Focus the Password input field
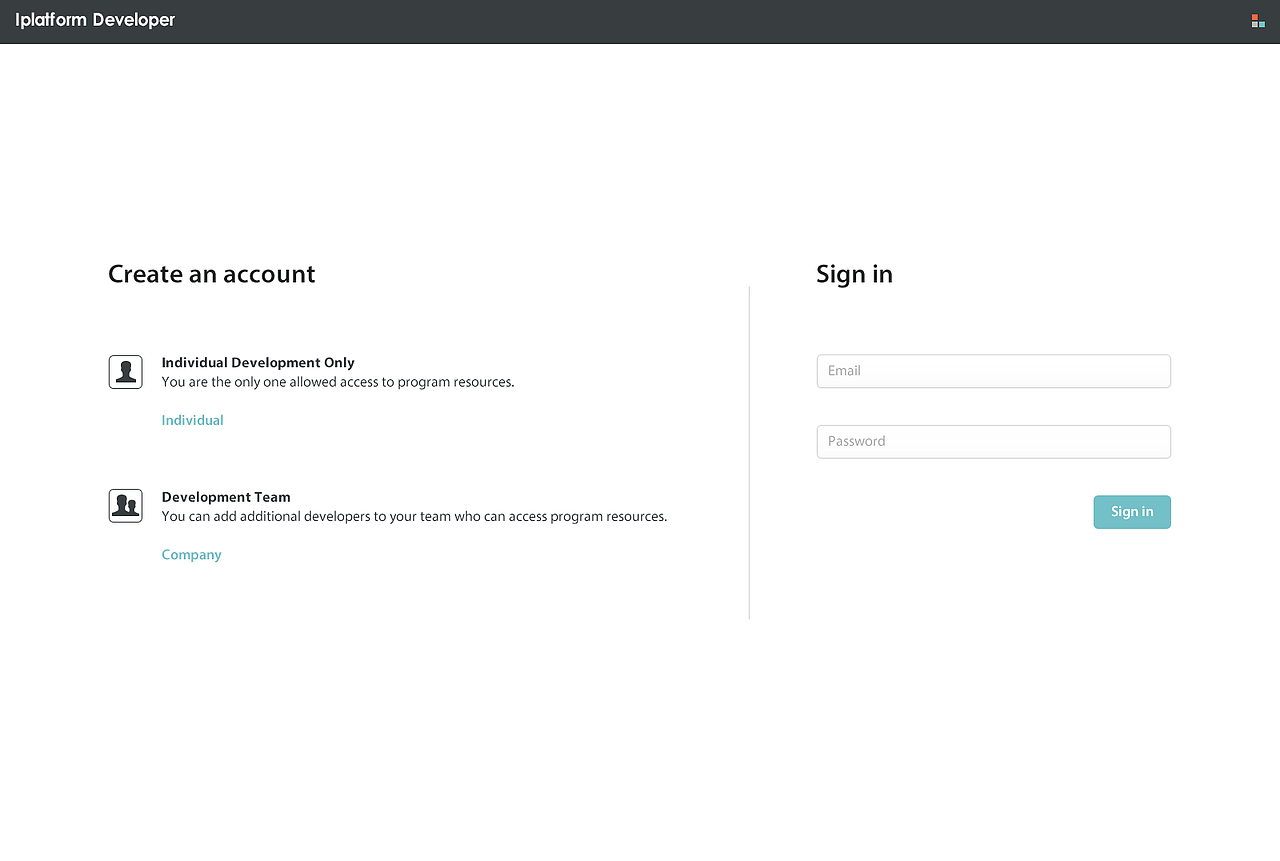The width and height of the screenshot is (1280, 861). 993,442
